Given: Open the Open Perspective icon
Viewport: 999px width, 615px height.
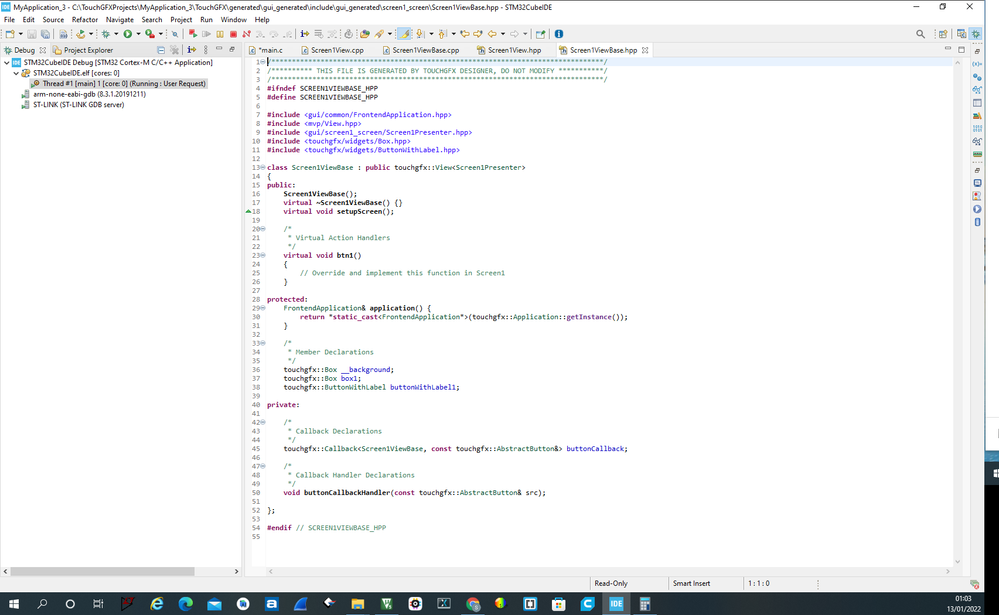Looking at the screenshot, I should [x=943, y=34].
